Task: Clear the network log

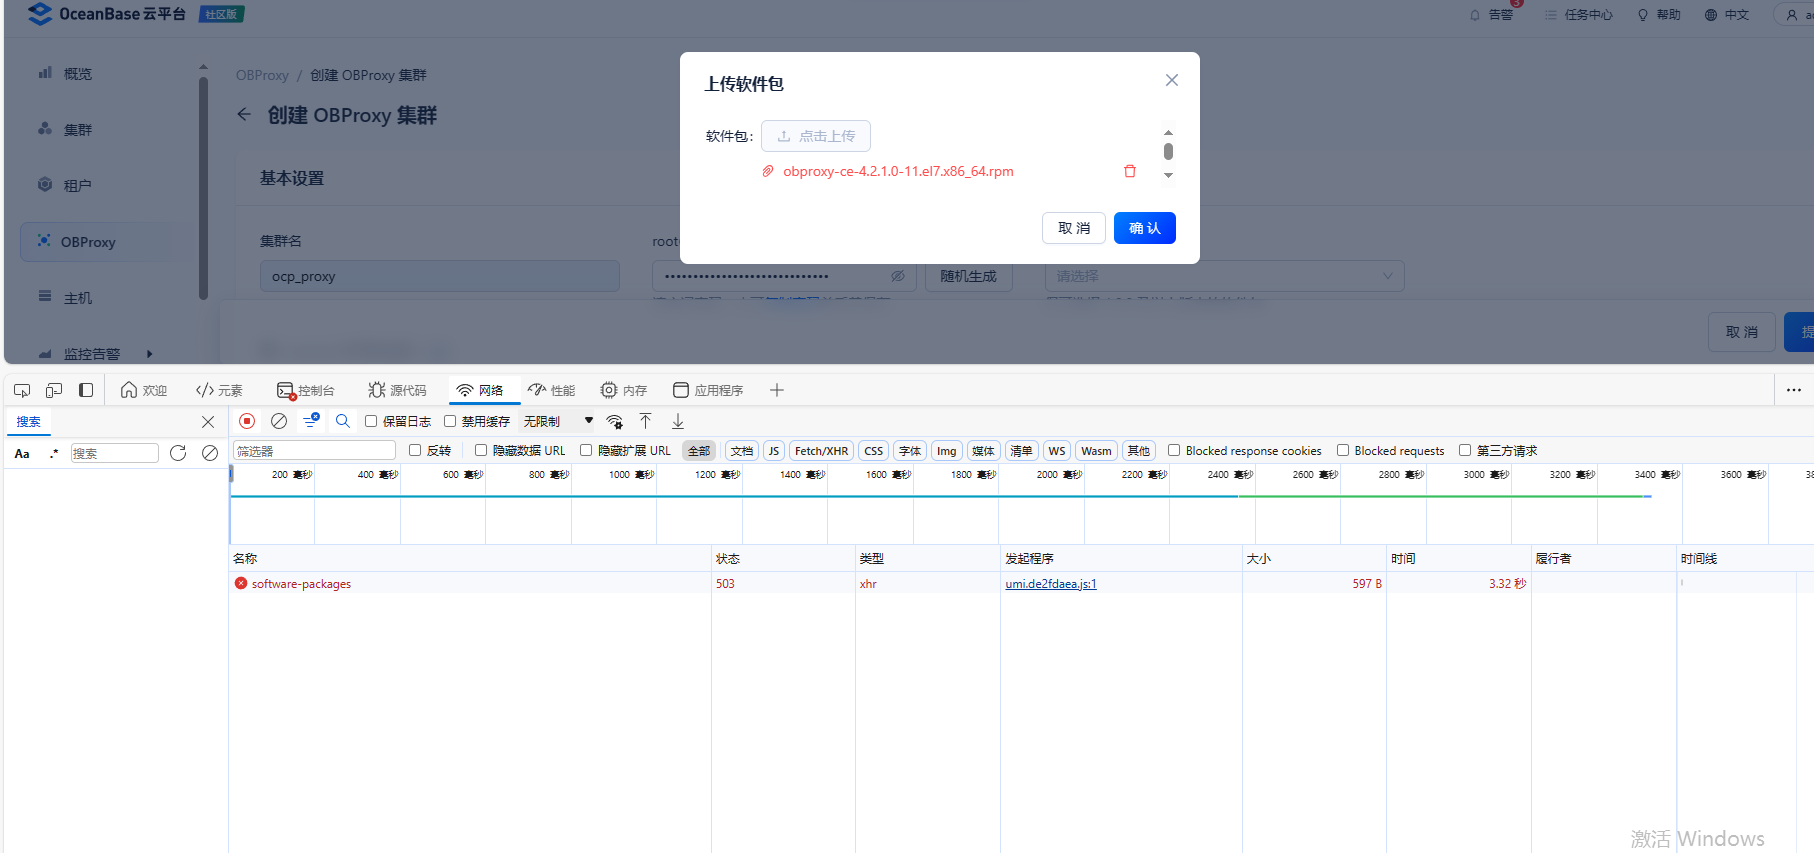Action: [x=279, y=421]
